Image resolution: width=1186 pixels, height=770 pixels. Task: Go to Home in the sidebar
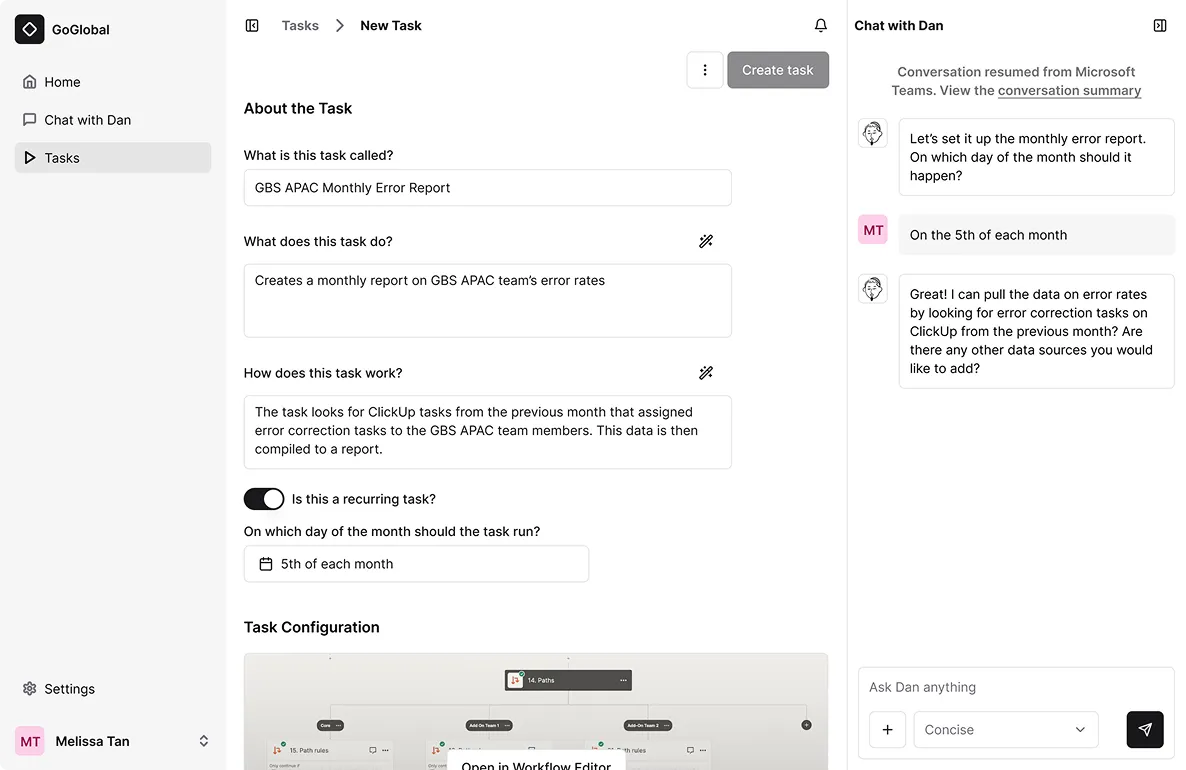62,82
